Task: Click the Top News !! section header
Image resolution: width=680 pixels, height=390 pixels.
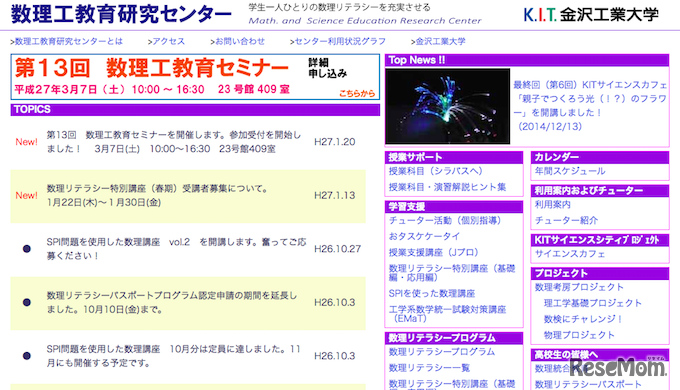Action: click(x=527, y=60)
